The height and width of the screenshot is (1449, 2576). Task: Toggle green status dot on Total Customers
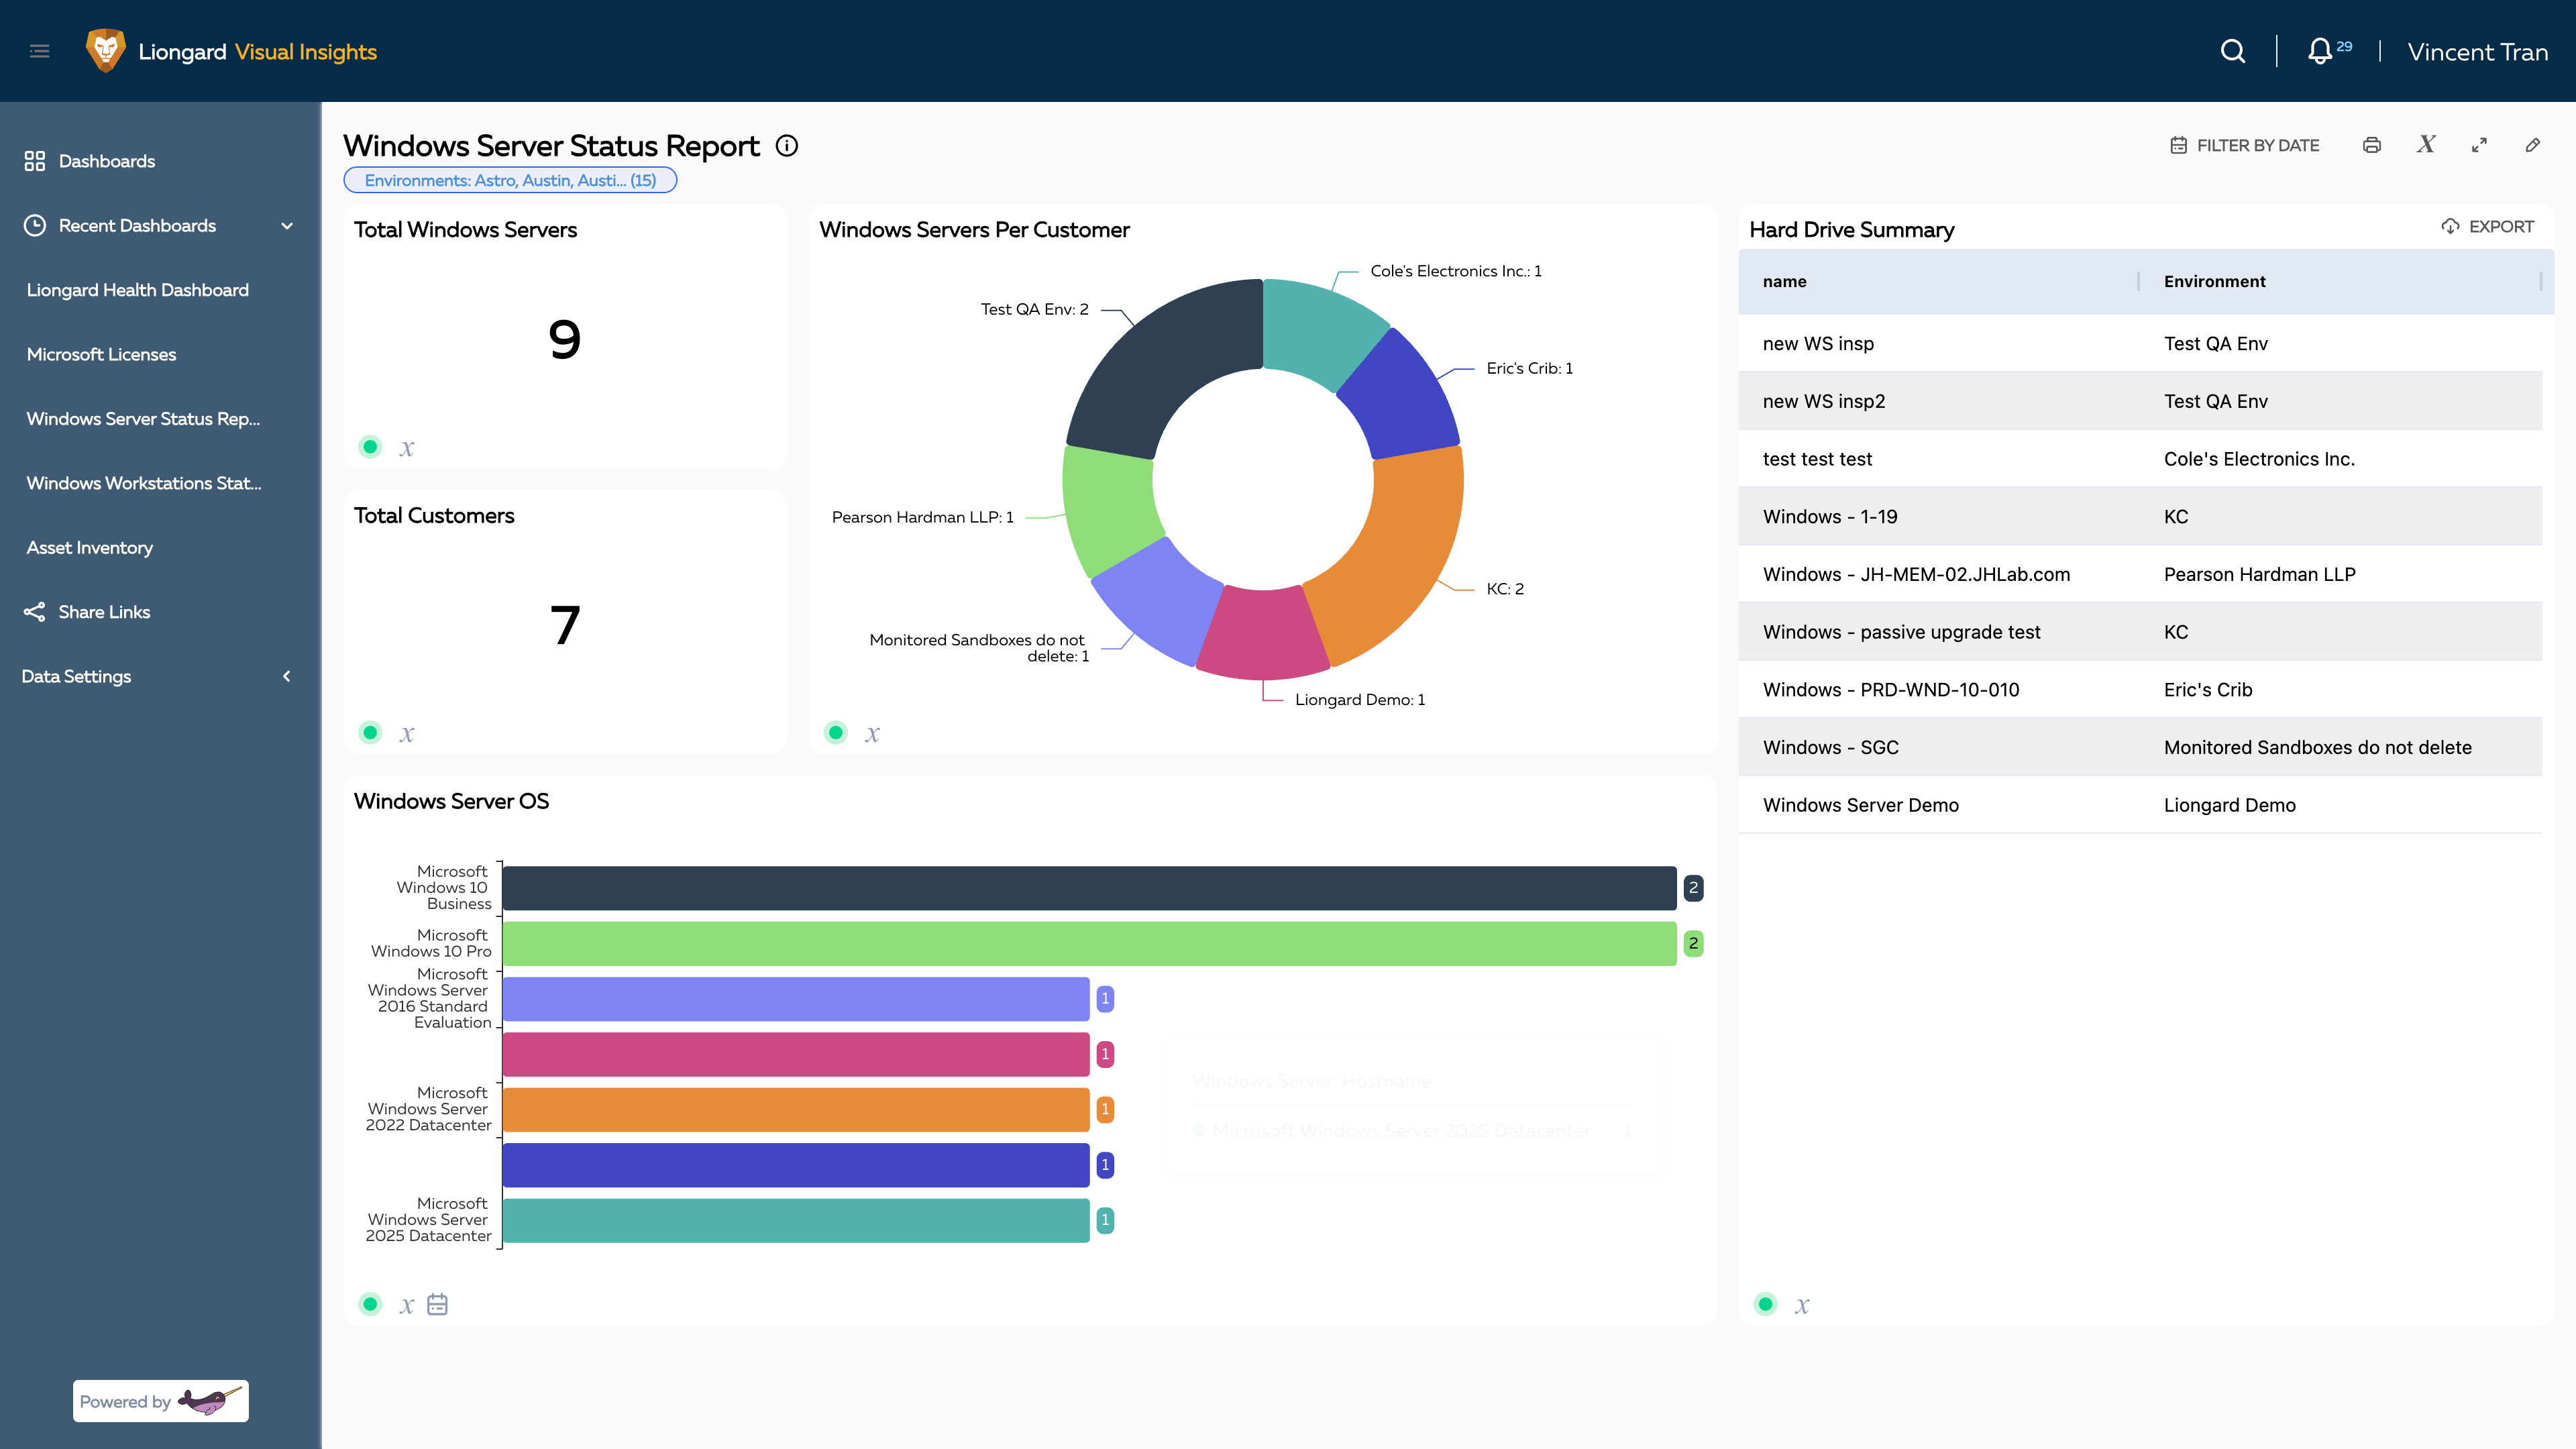click(370, 732)
